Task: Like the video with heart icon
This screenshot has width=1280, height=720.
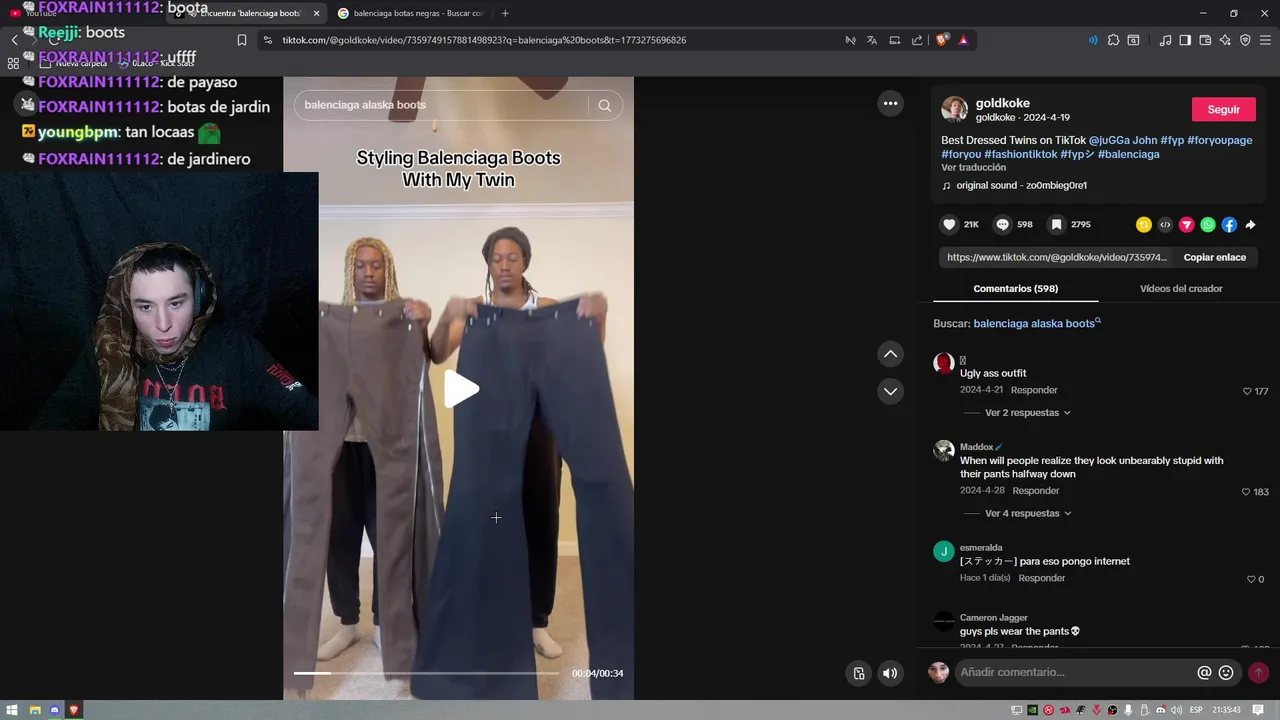Action: tap(950, 225)
